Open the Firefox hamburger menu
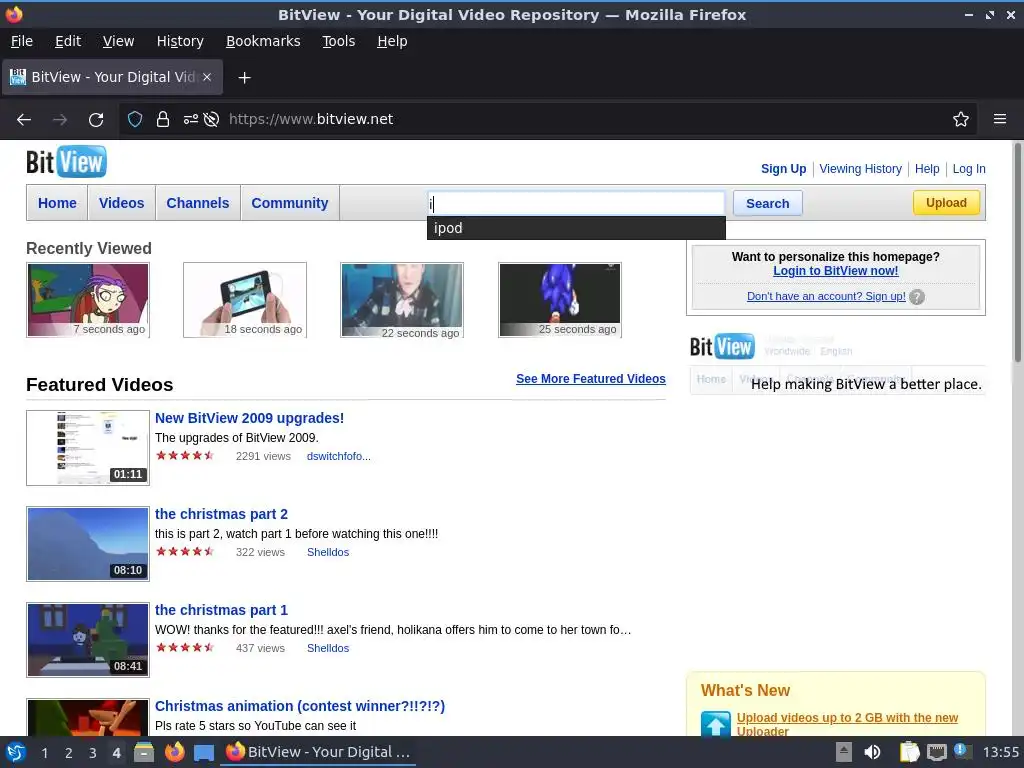Viewport: 1024px width, 768px height. 1000,120
